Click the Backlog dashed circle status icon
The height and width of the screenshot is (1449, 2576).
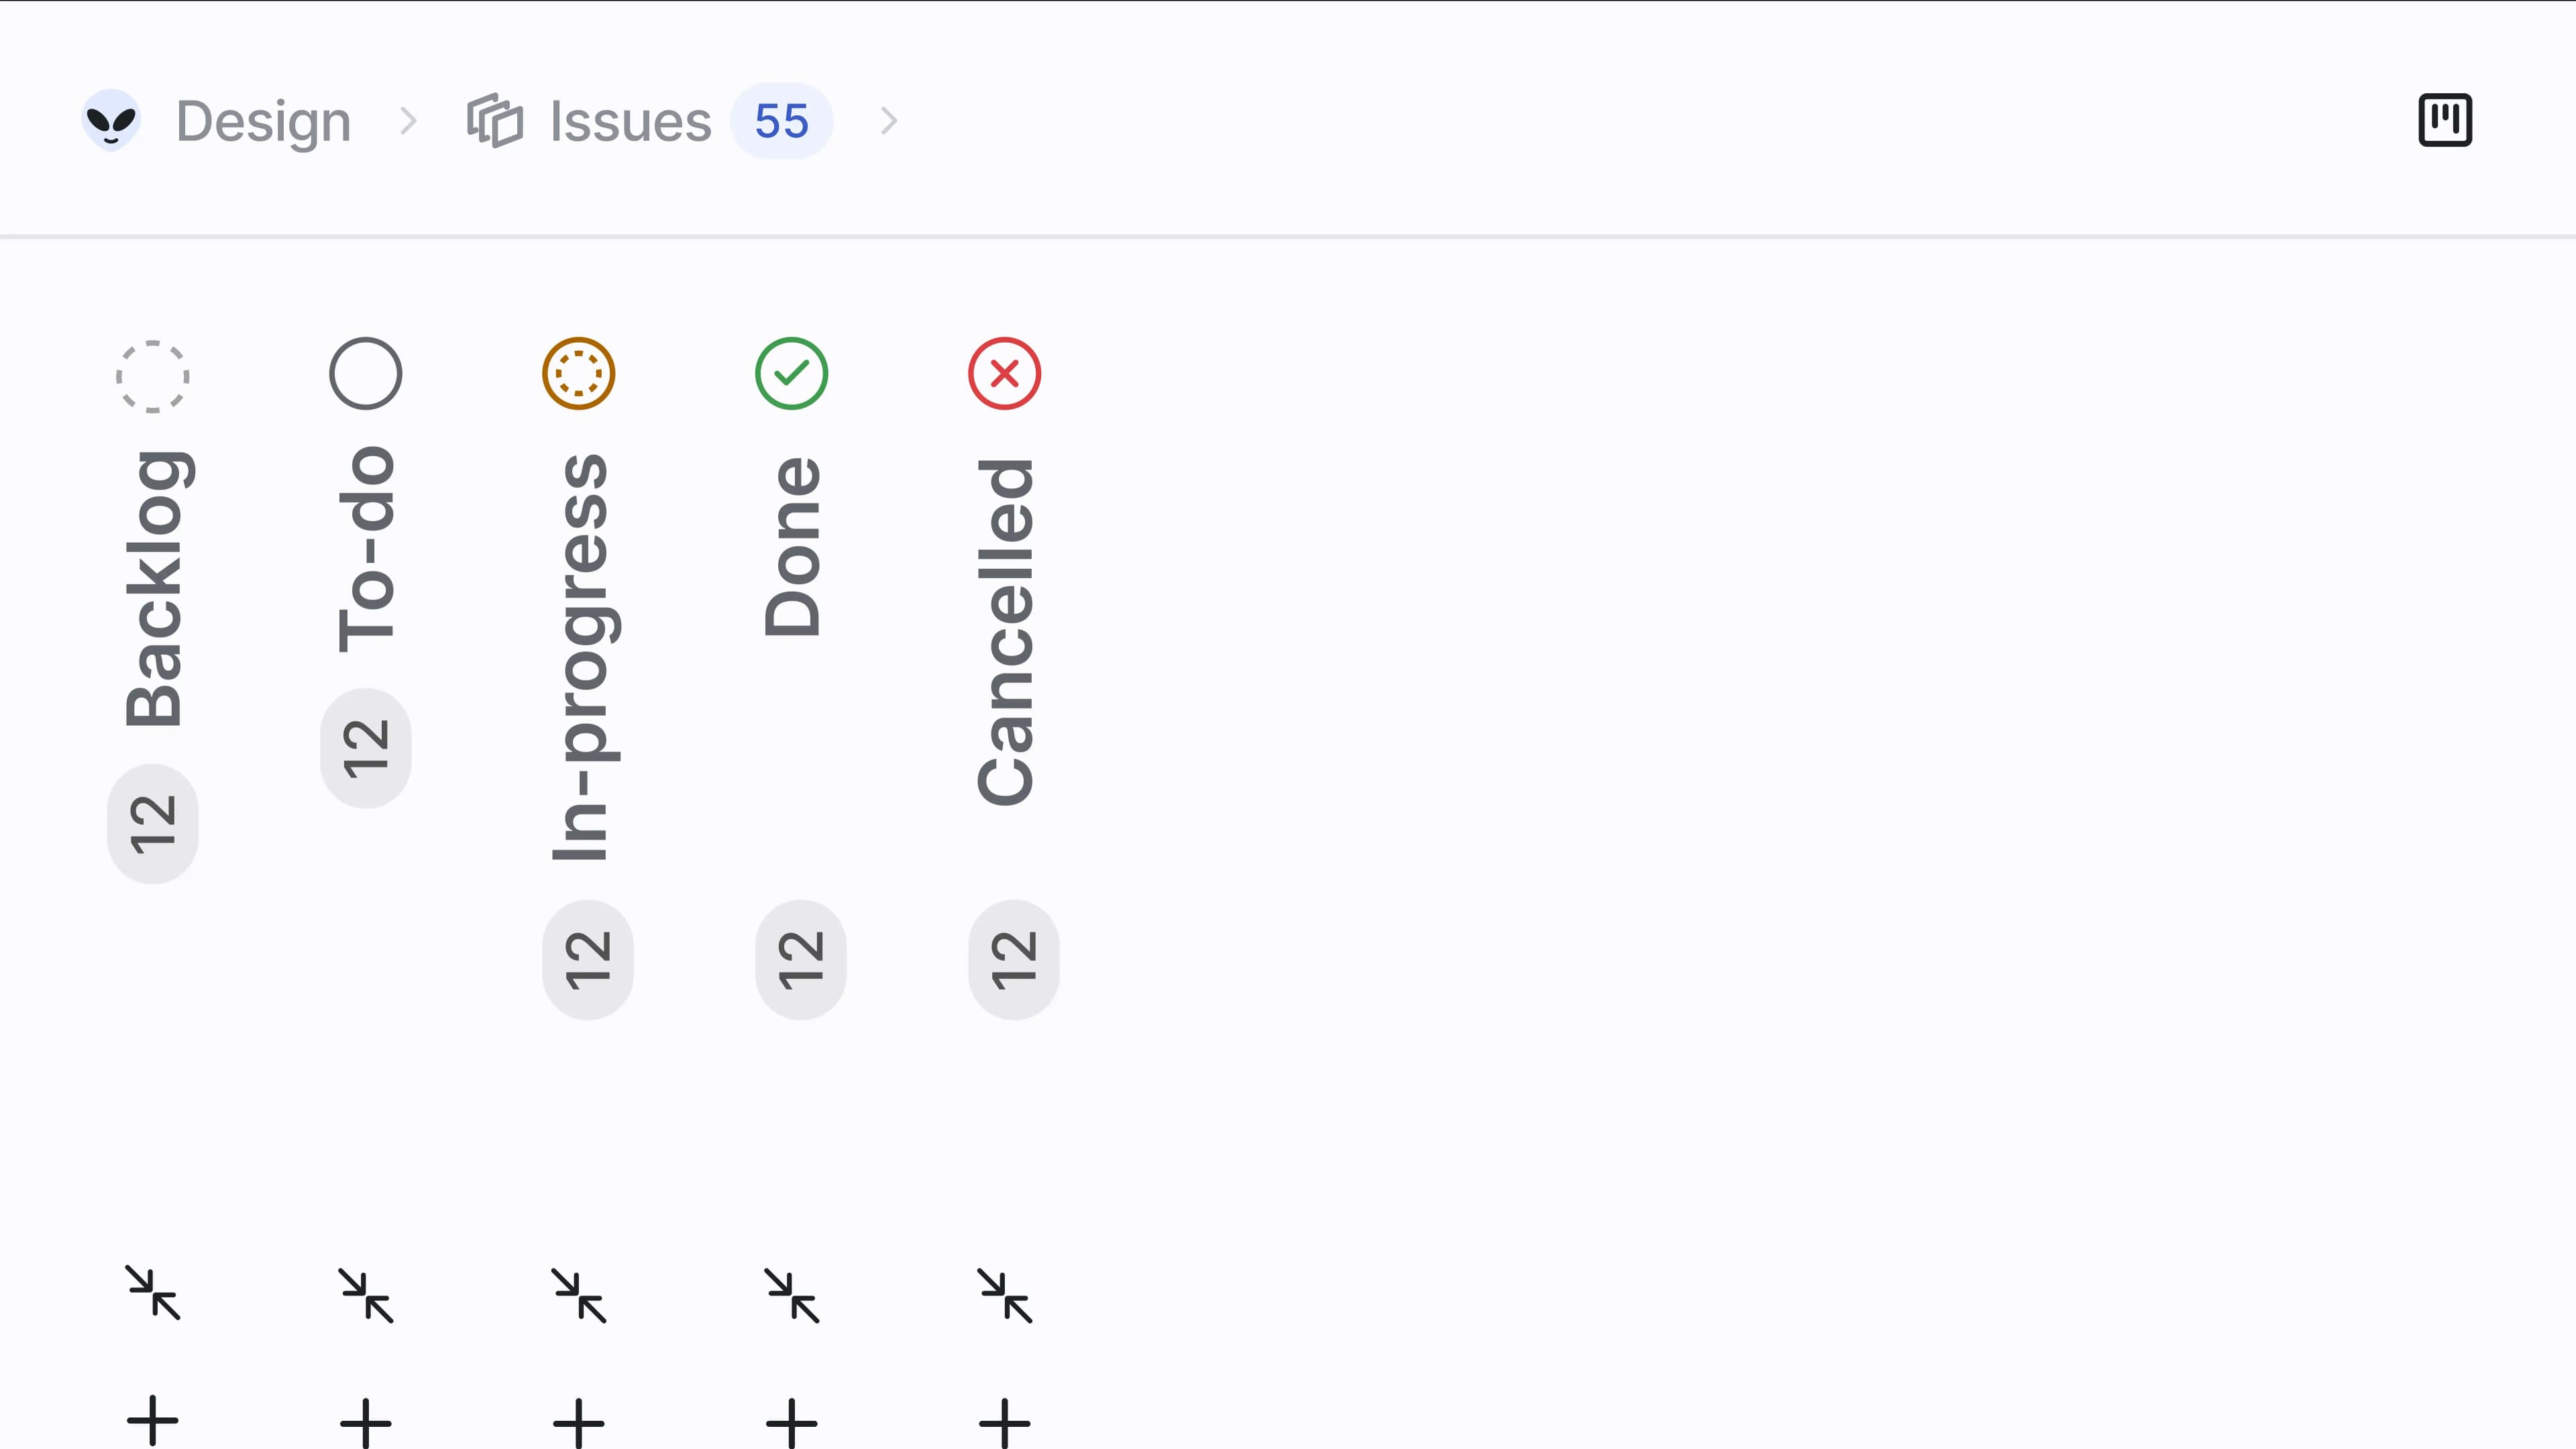coord(153,376)
